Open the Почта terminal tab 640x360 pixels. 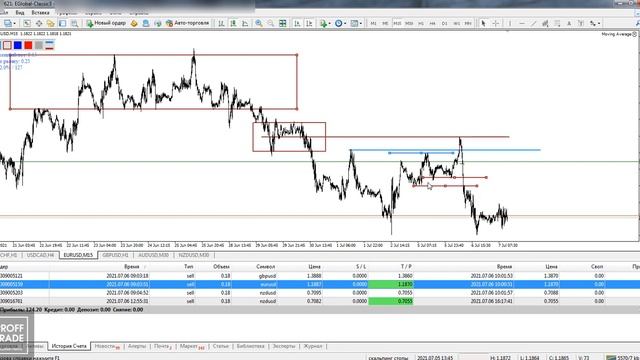[162, 346]
